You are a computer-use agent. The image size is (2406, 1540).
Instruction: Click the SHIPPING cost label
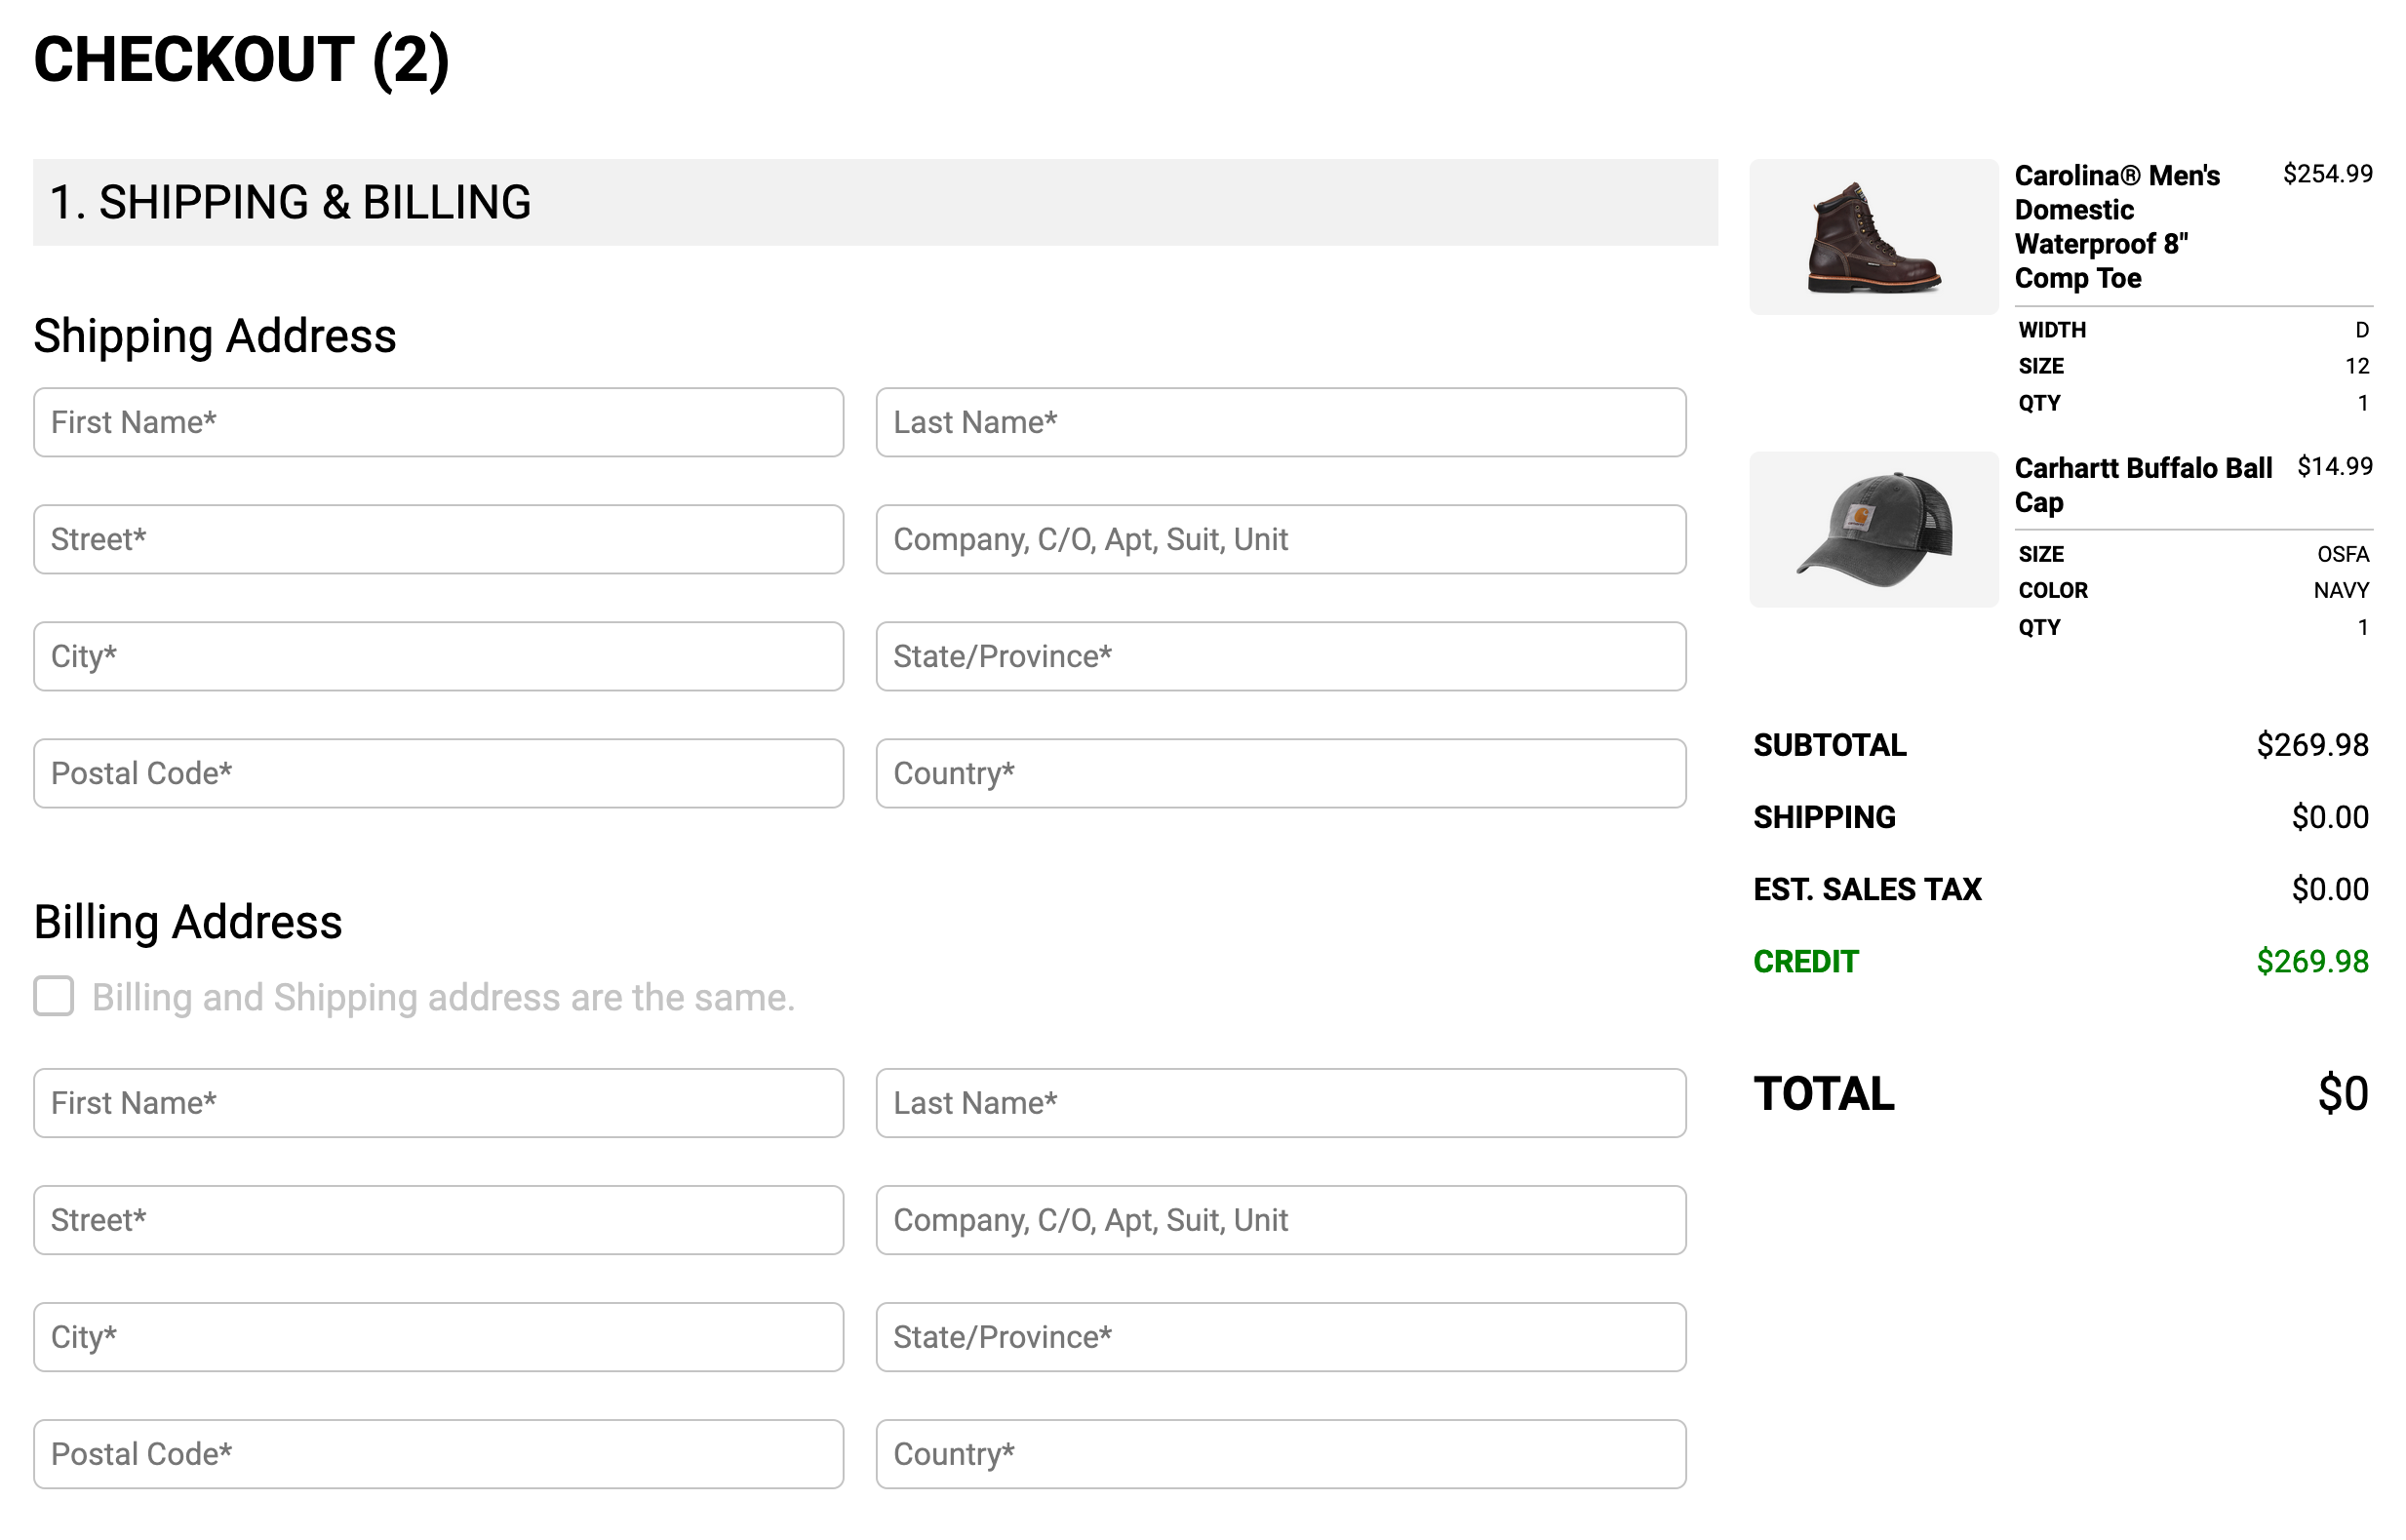(1824, 817)
